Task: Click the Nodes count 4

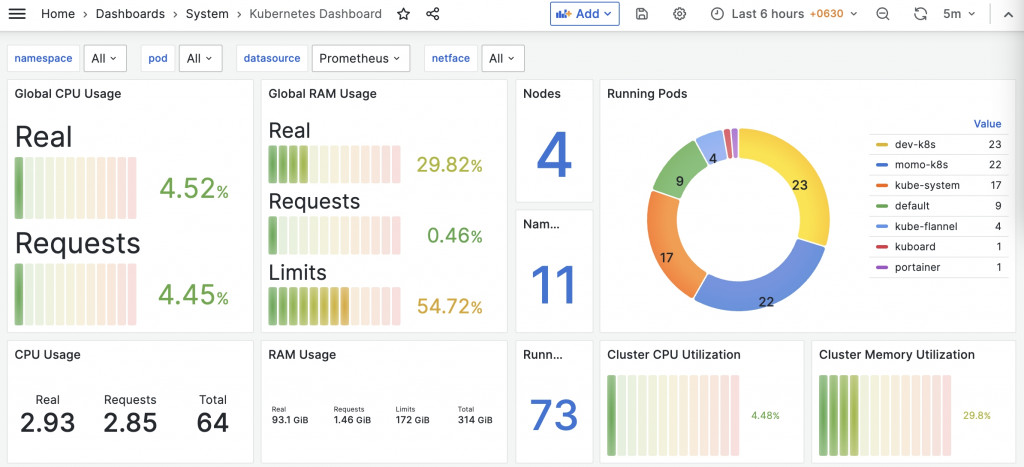Action: pyautogui.click(x=554, y=155)
